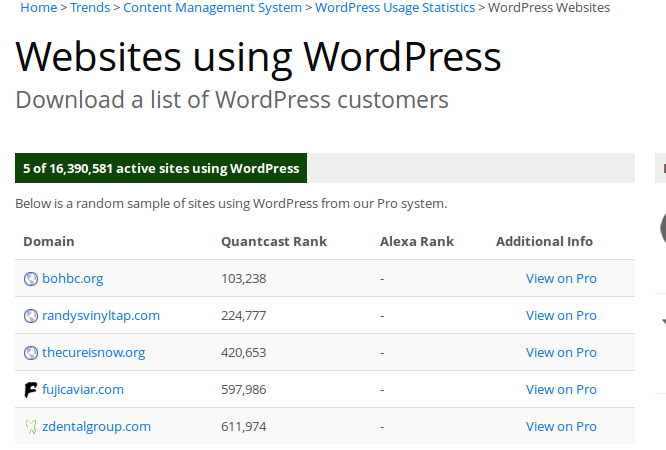Screen dimensions: 666x450
Task: Open the thecureisnow.org domain link
Action: pos(93,353)
